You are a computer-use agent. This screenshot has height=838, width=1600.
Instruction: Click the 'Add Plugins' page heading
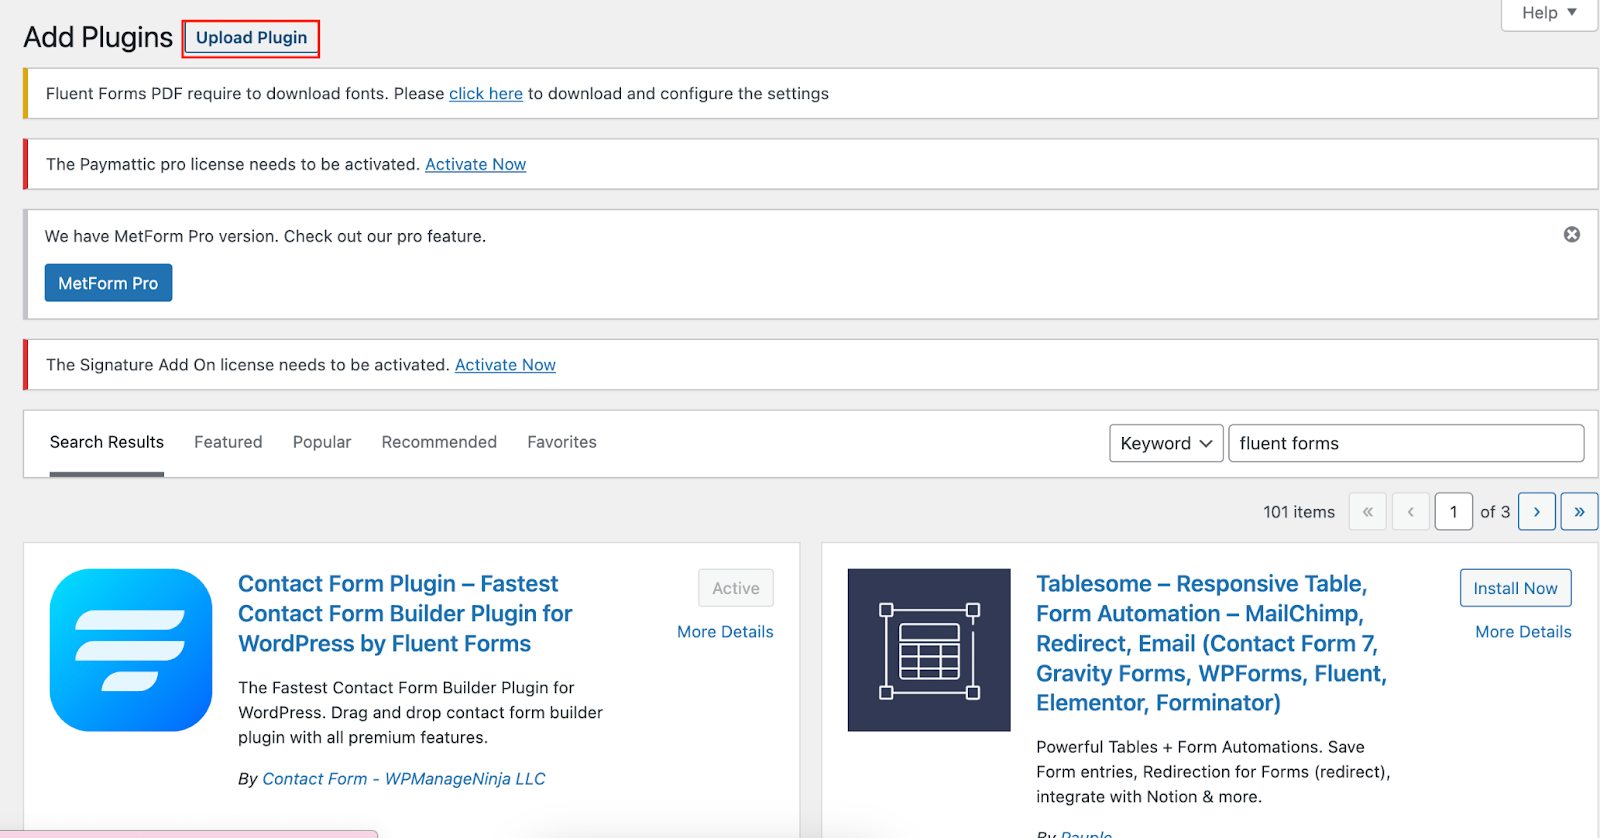point(98,37)
